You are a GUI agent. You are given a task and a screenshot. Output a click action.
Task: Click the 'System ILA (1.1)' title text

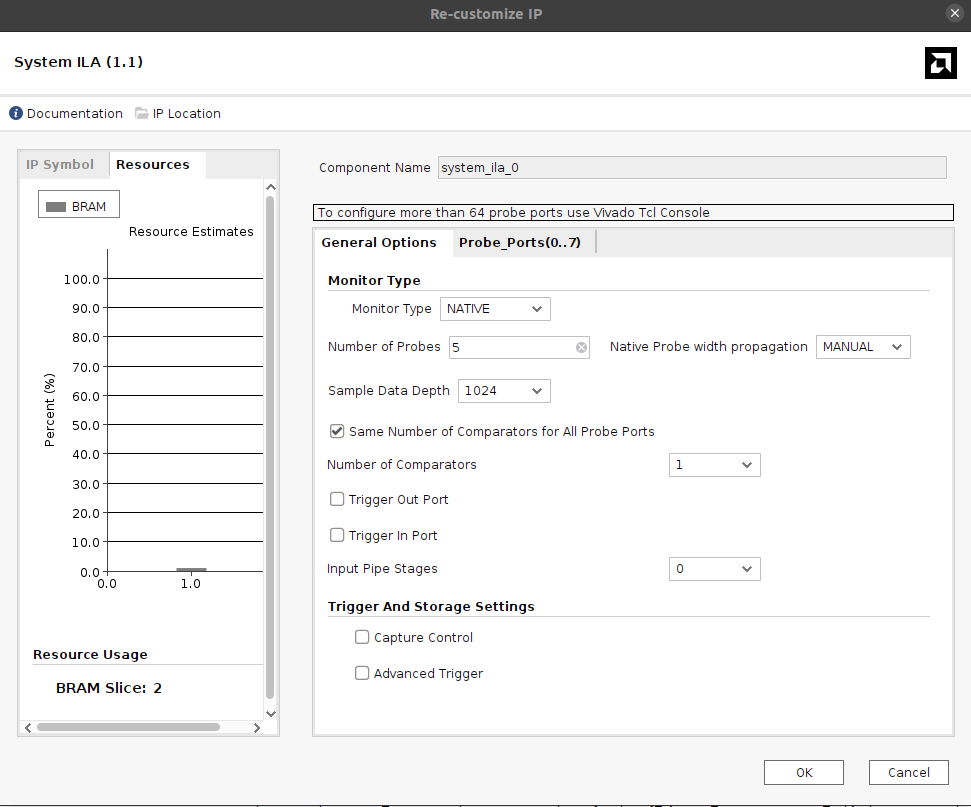(79, 62)
